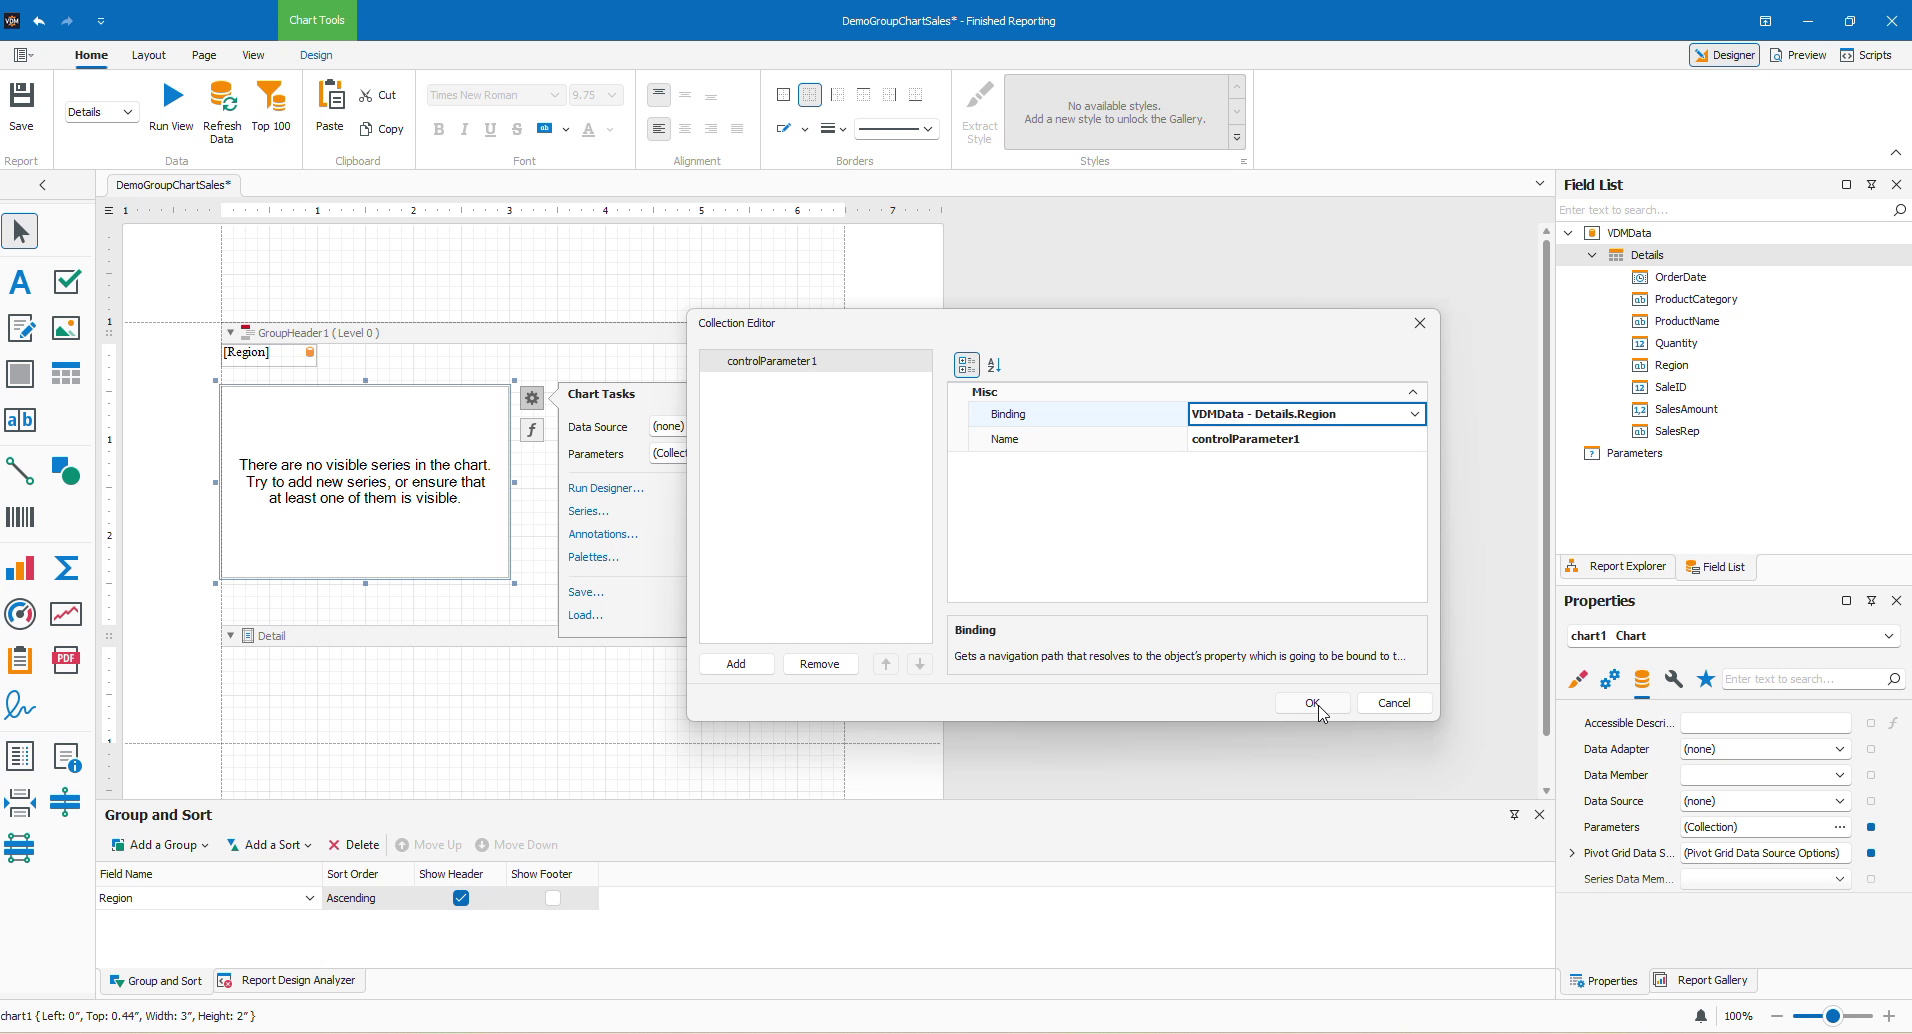Screen dimensions: 1912x1034
Task: Click the Save report icon
Action: [x=21, y=96]
